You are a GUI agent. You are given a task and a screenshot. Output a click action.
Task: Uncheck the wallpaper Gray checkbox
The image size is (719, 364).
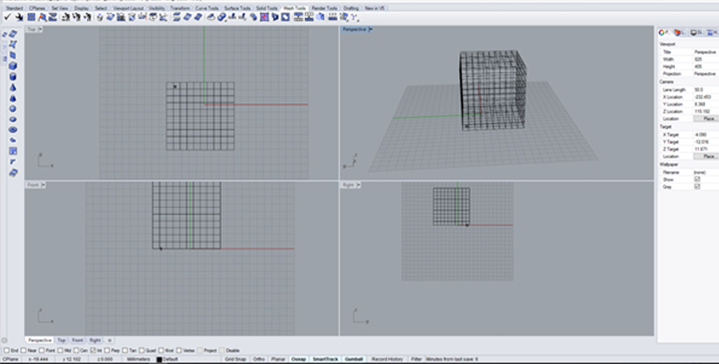pyautogui.click(x=697, y=187)
